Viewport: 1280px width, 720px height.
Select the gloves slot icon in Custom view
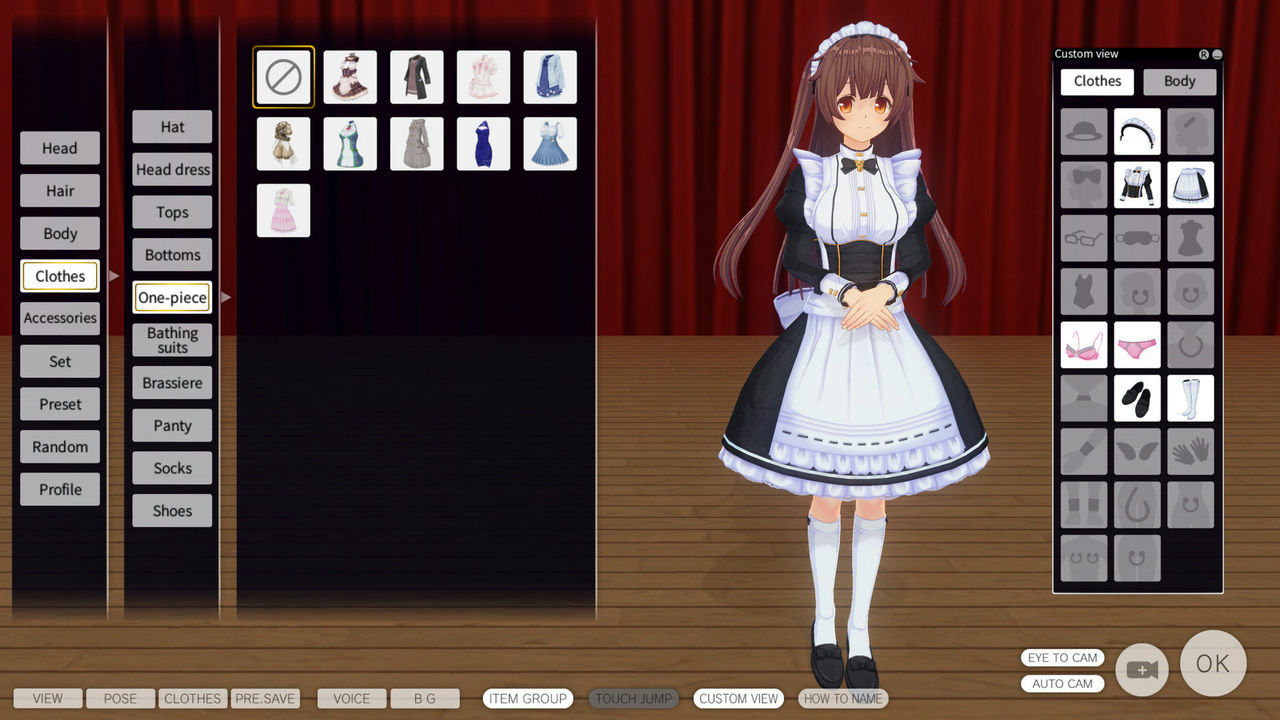[1190, 450]
